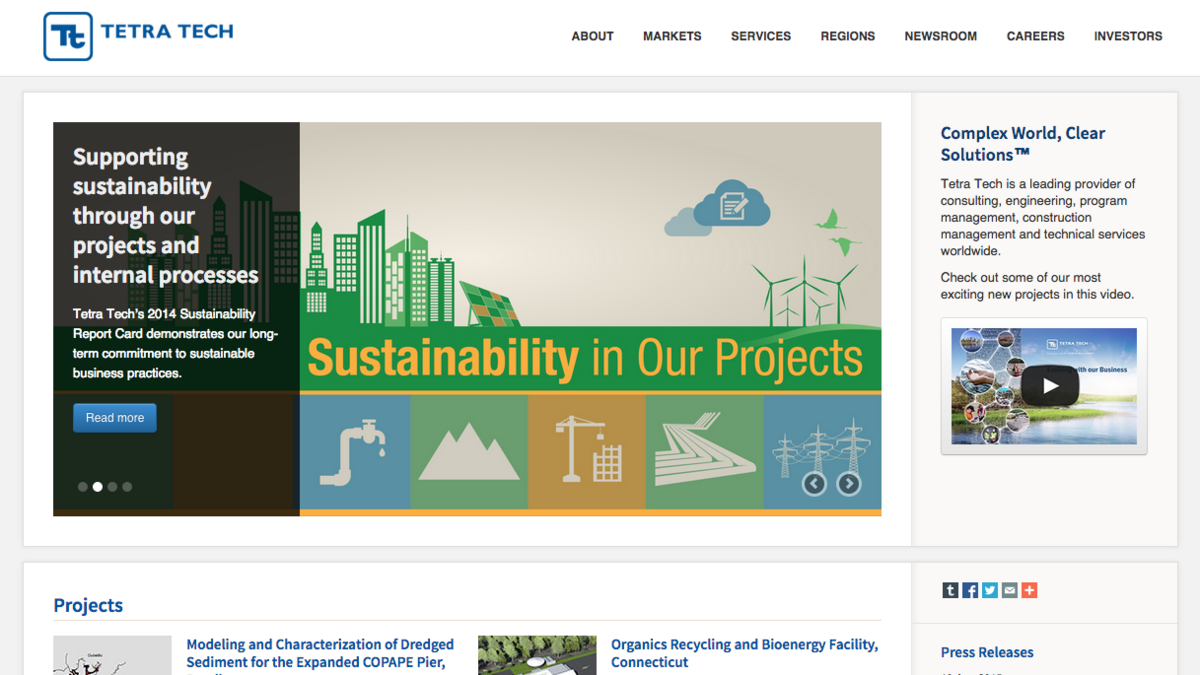The height and width of the screenshot is (675, 1200).
Task: Play the Tetra Tech business video
Action: coord(1049,386)
